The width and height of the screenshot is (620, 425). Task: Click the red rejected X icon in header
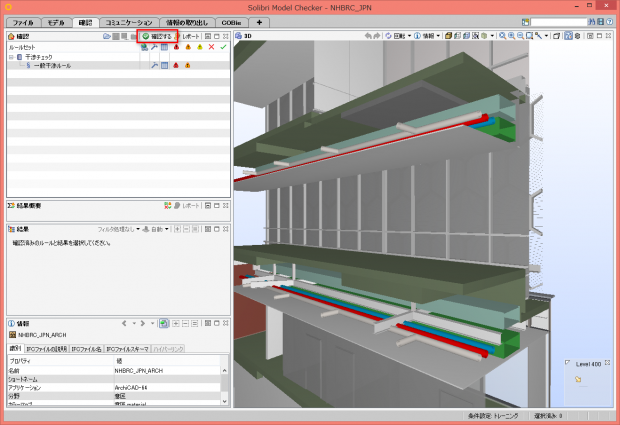coord(211,47)
